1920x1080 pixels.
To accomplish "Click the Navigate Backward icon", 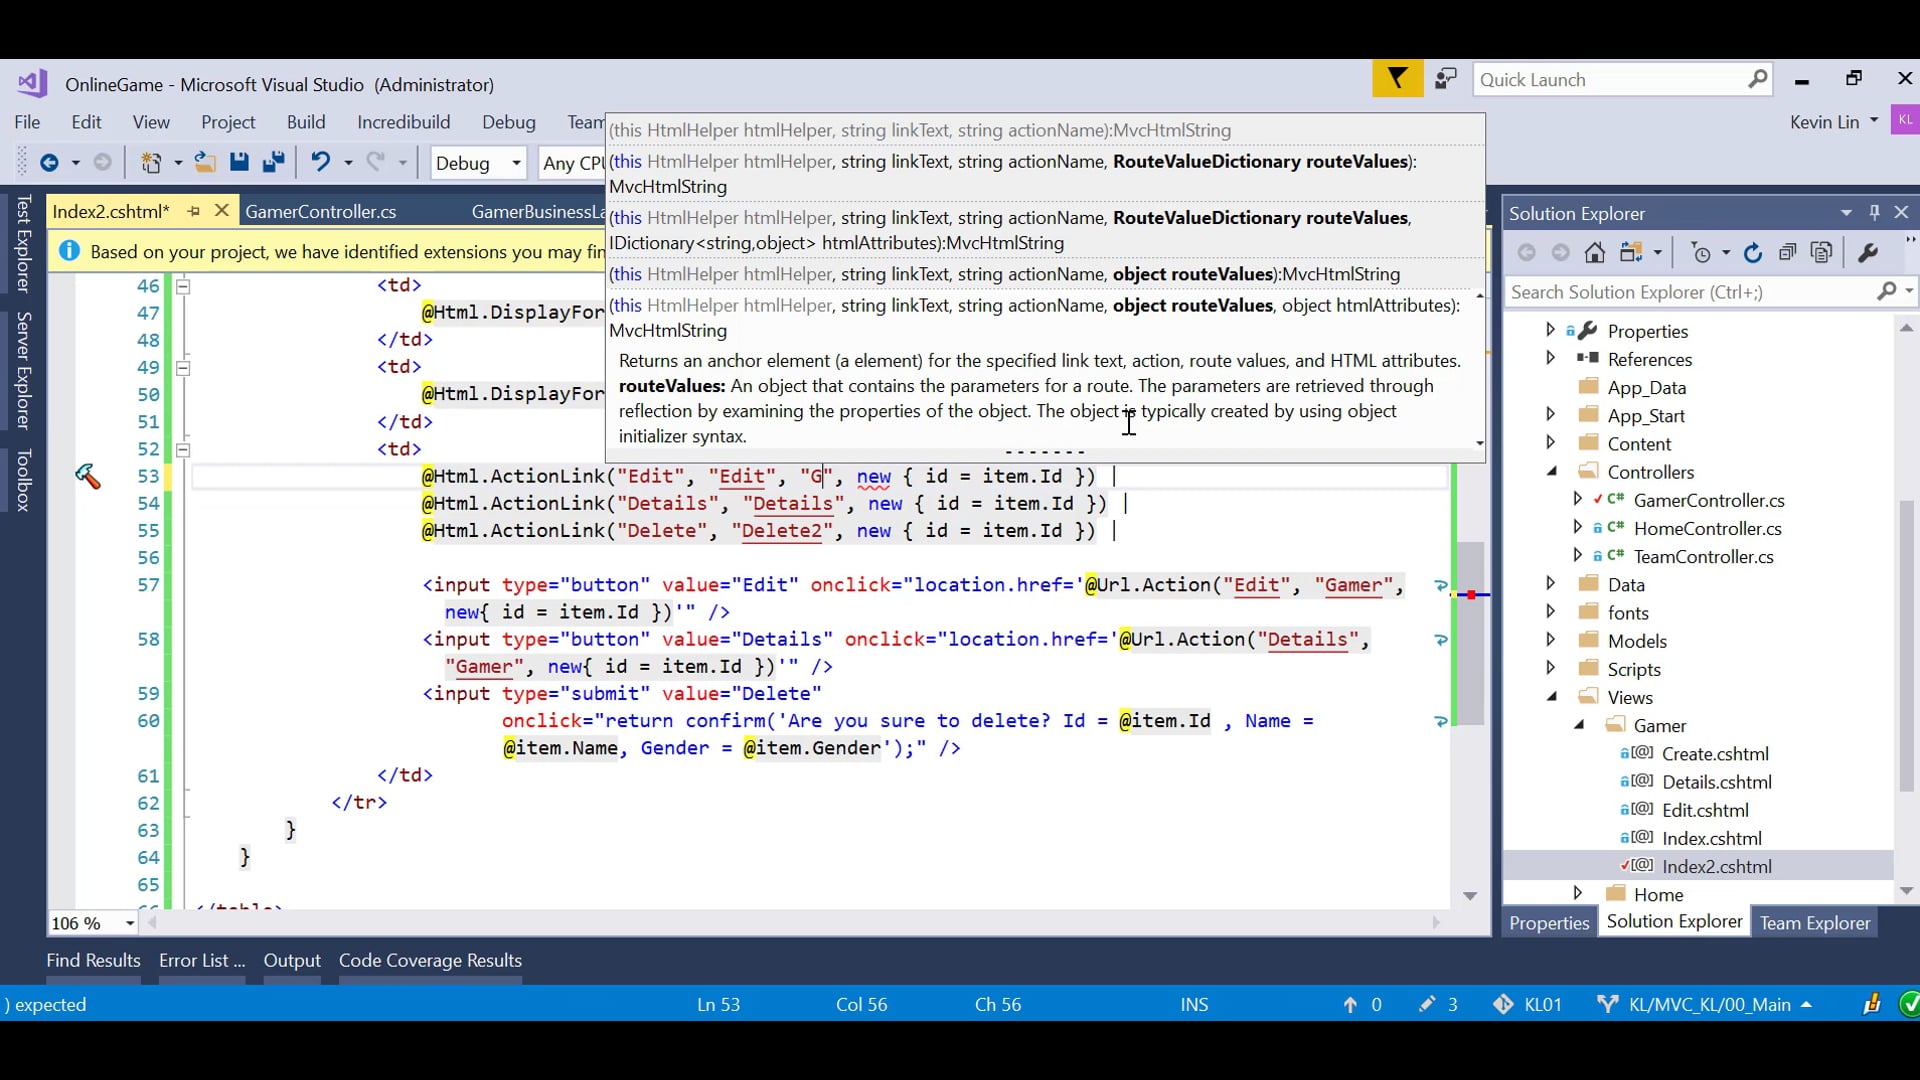I will click(x=49, y=162).
